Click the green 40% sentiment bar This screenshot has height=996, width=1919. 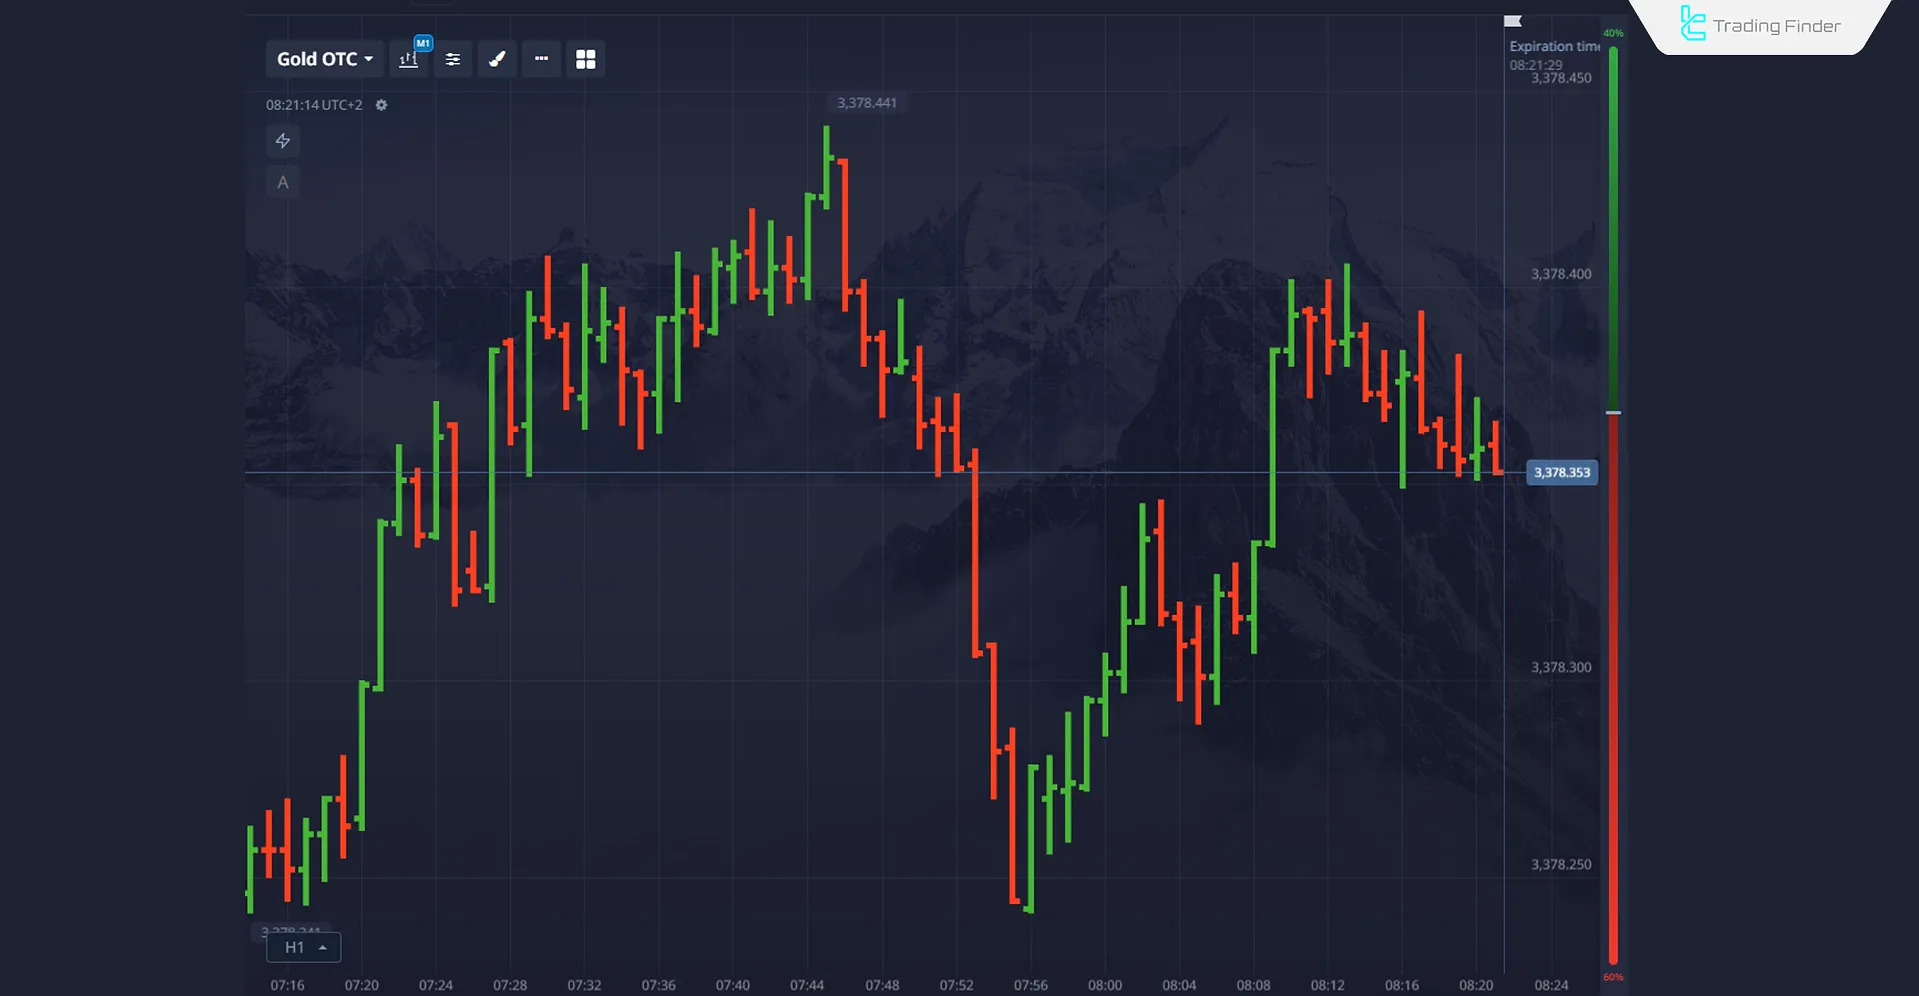(1613, 228)
